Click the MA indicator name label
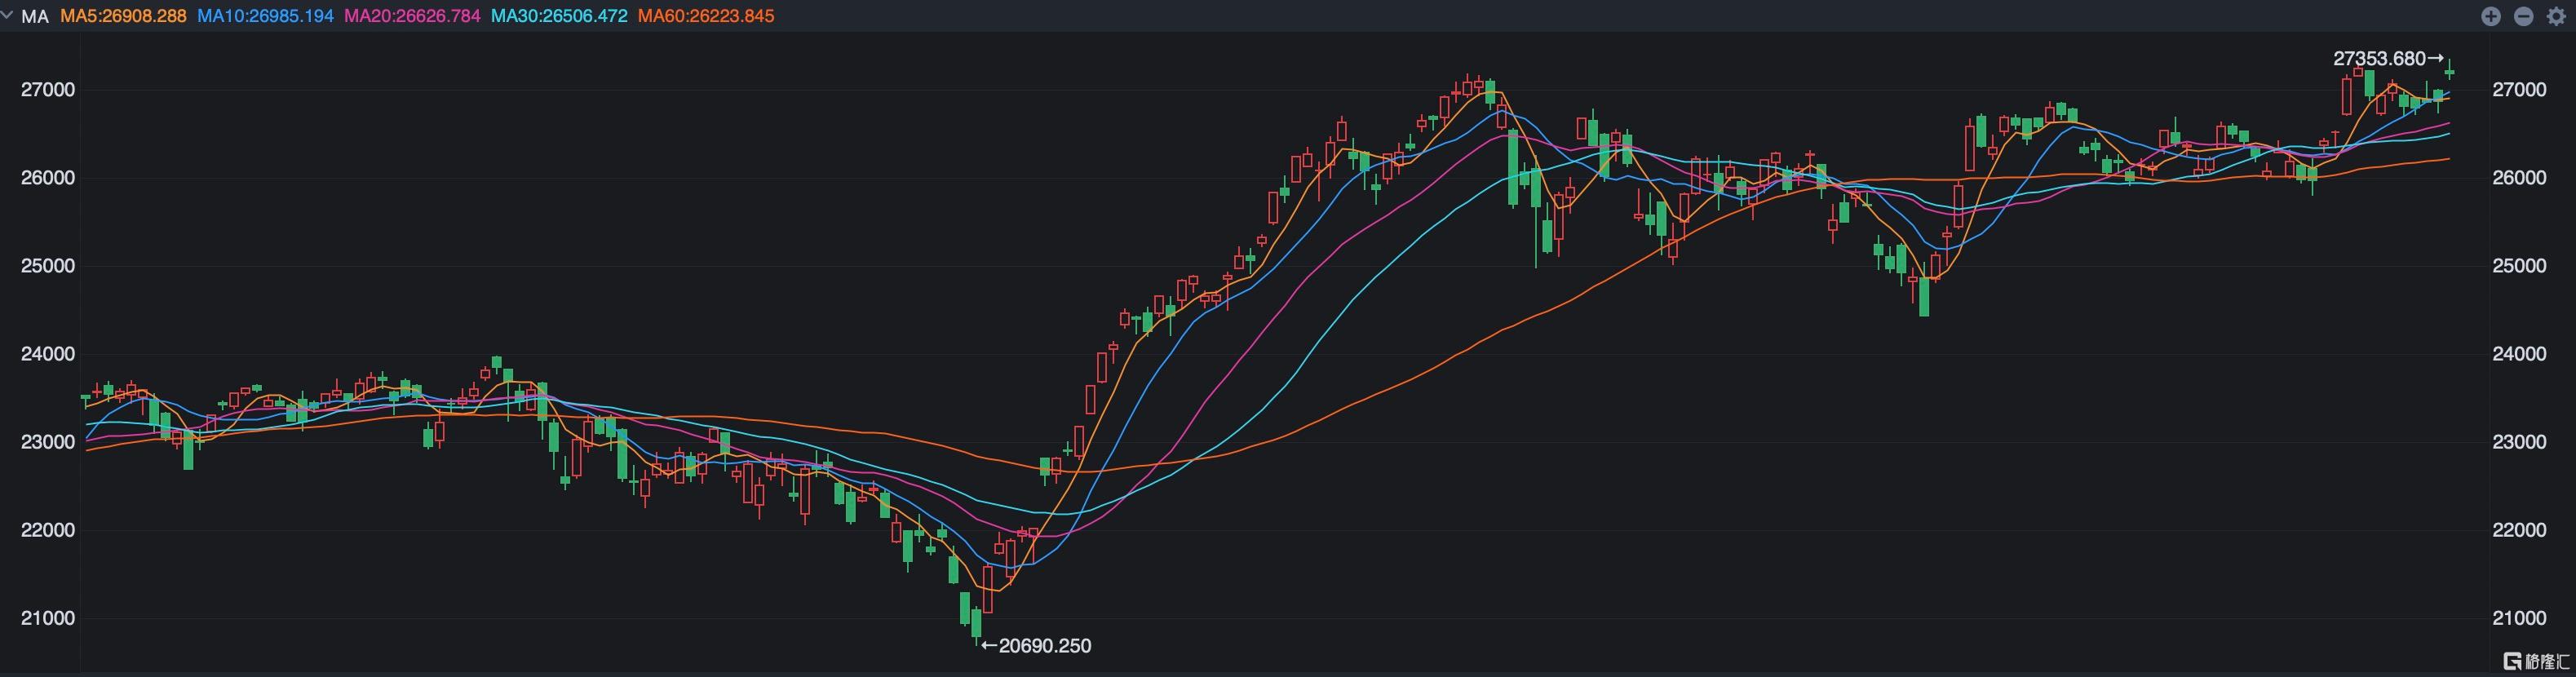This screenshot has width=2576, height=677. pos(35,16)
